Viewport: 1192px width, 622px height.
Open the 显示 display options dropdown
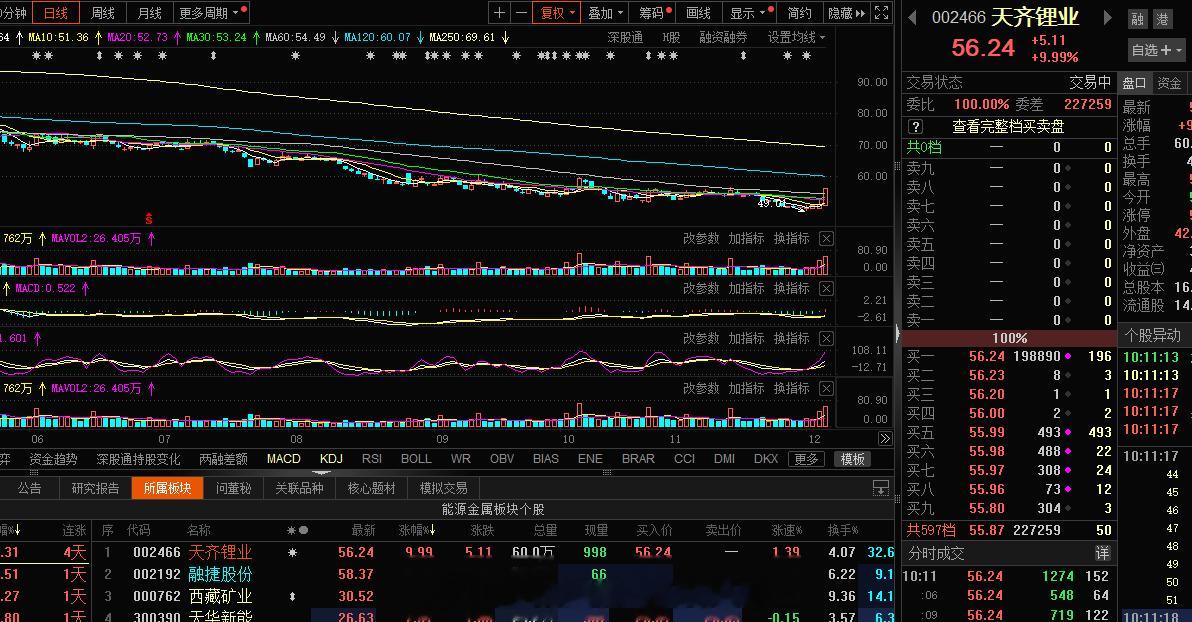[x=748, y=13]
